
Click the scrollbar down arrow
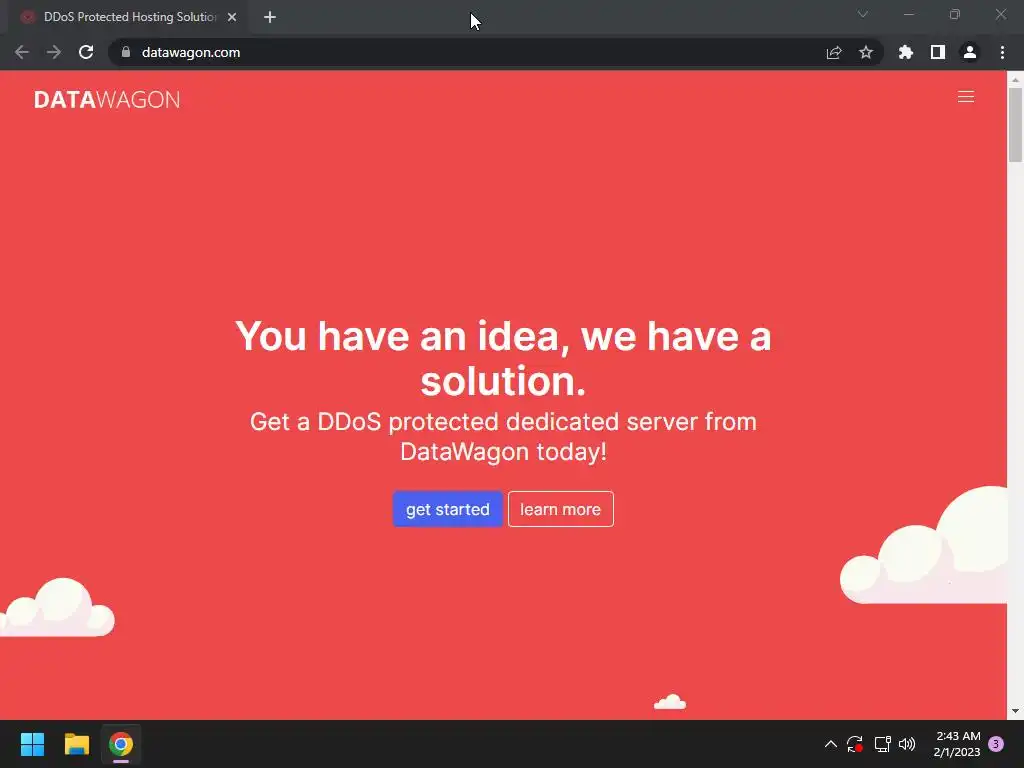click(x=1015, y=711)
